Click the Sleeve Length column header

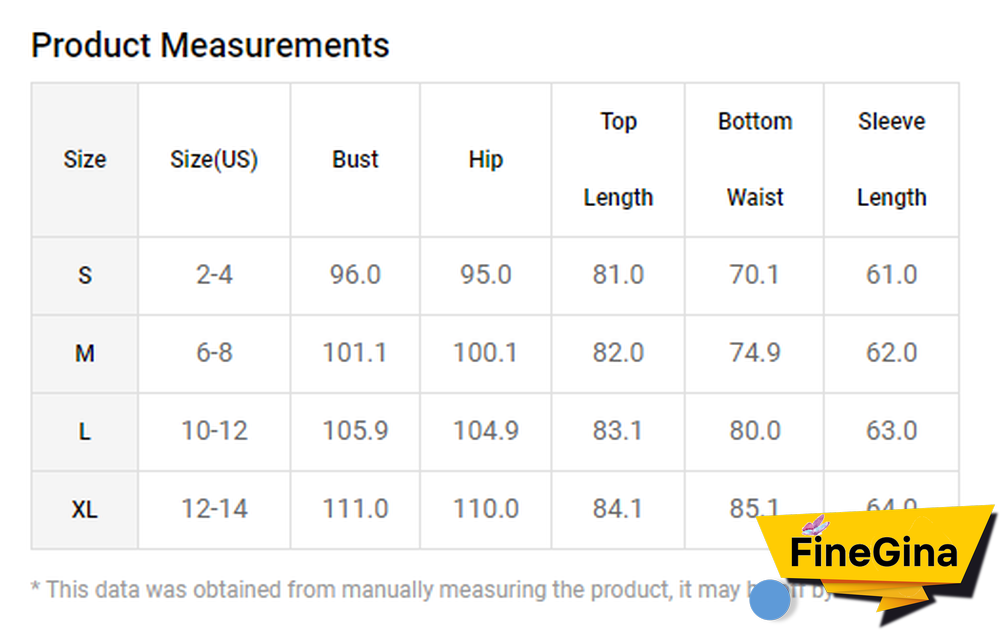(x=891, y=160)
